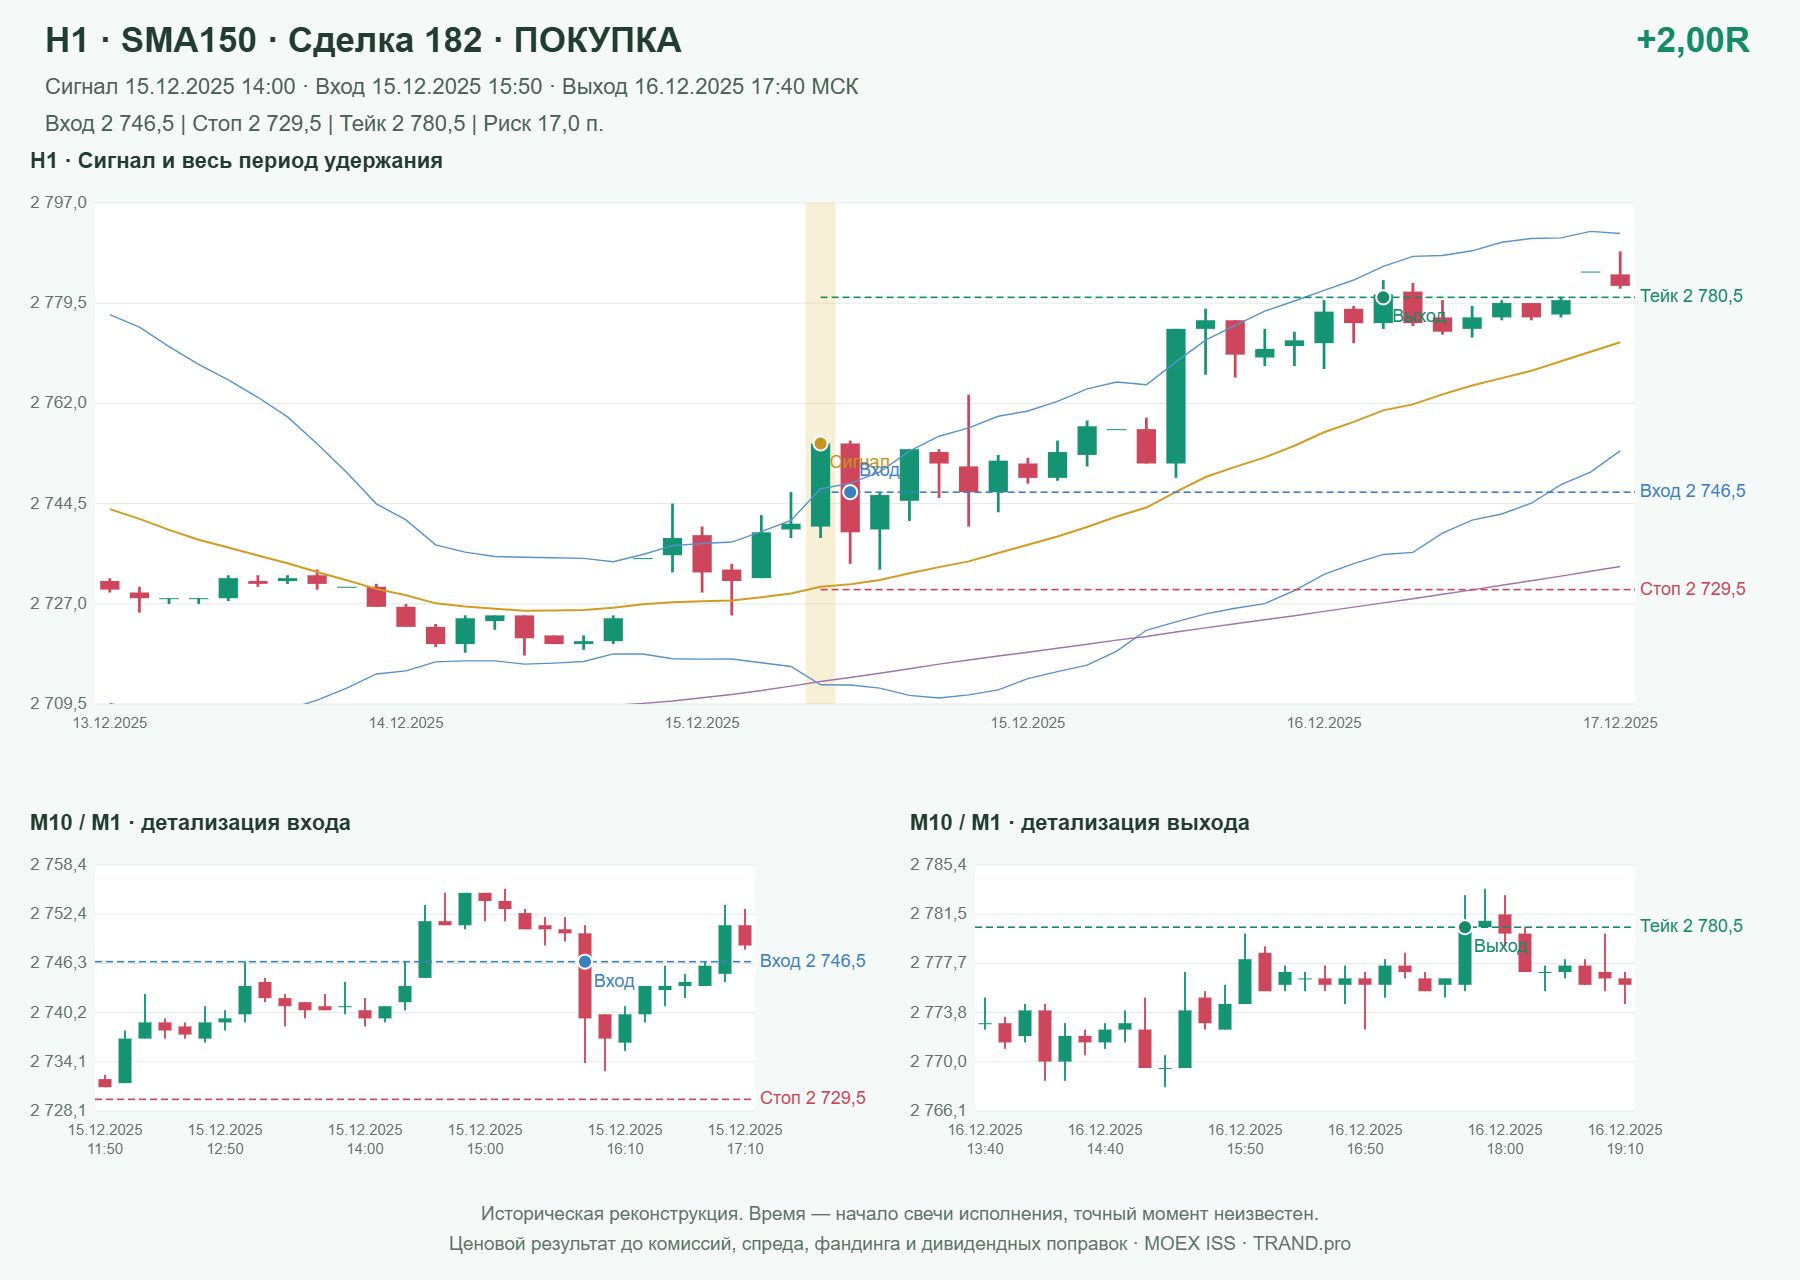Click the green Выход marker on H1 chart
Screen dimensions: 1800x1280
pyautogui.click(x=1383, y=298)
